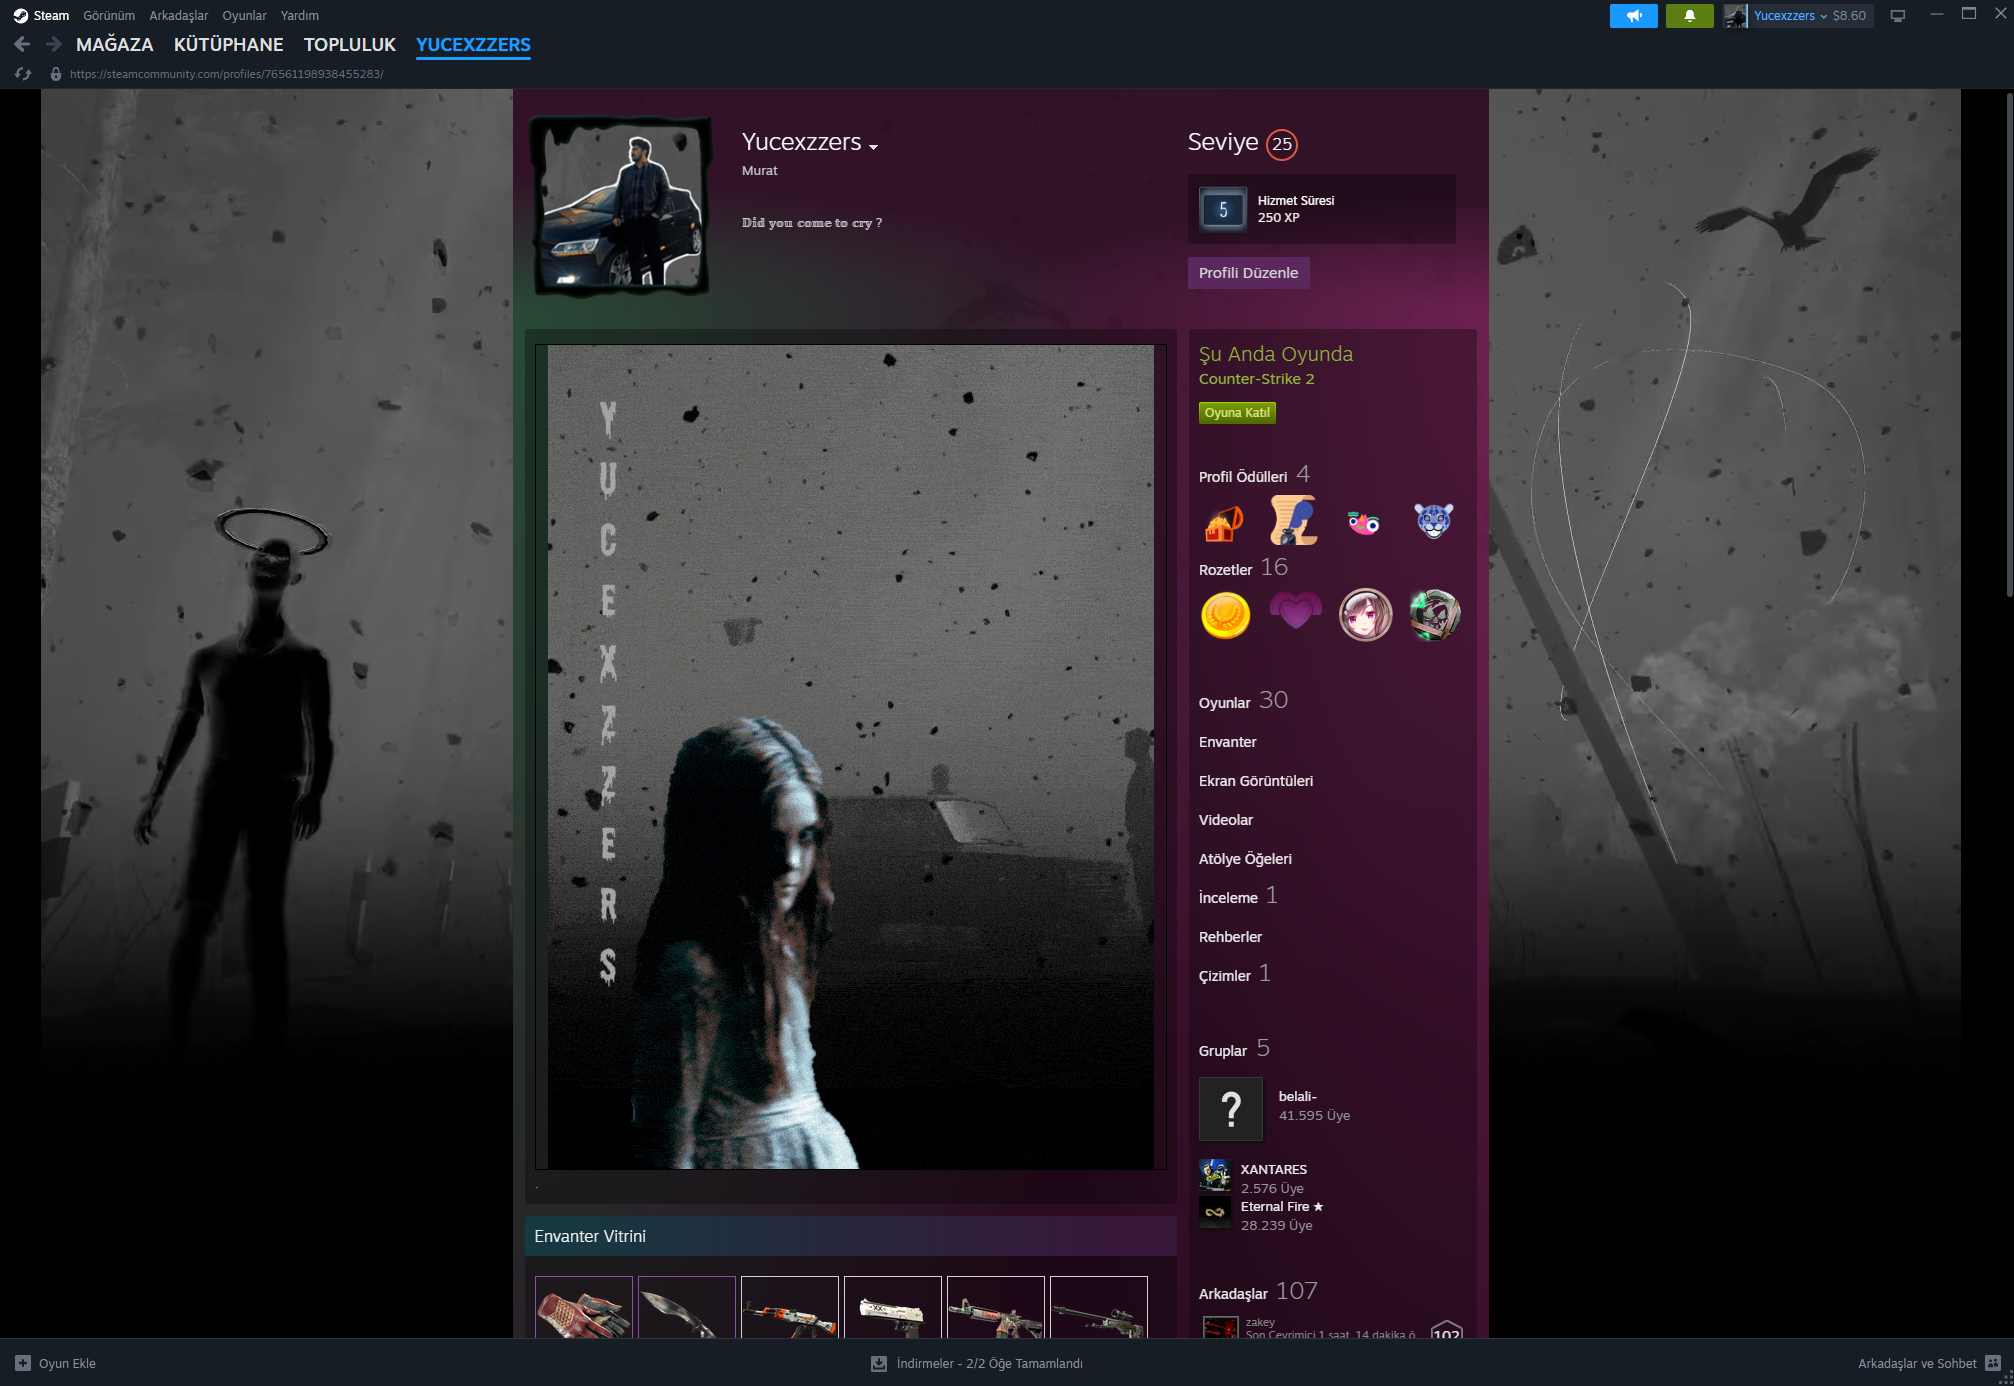2014x1386 pixels.
Task: Open the İnceleme link
Action: [1229, 898]
